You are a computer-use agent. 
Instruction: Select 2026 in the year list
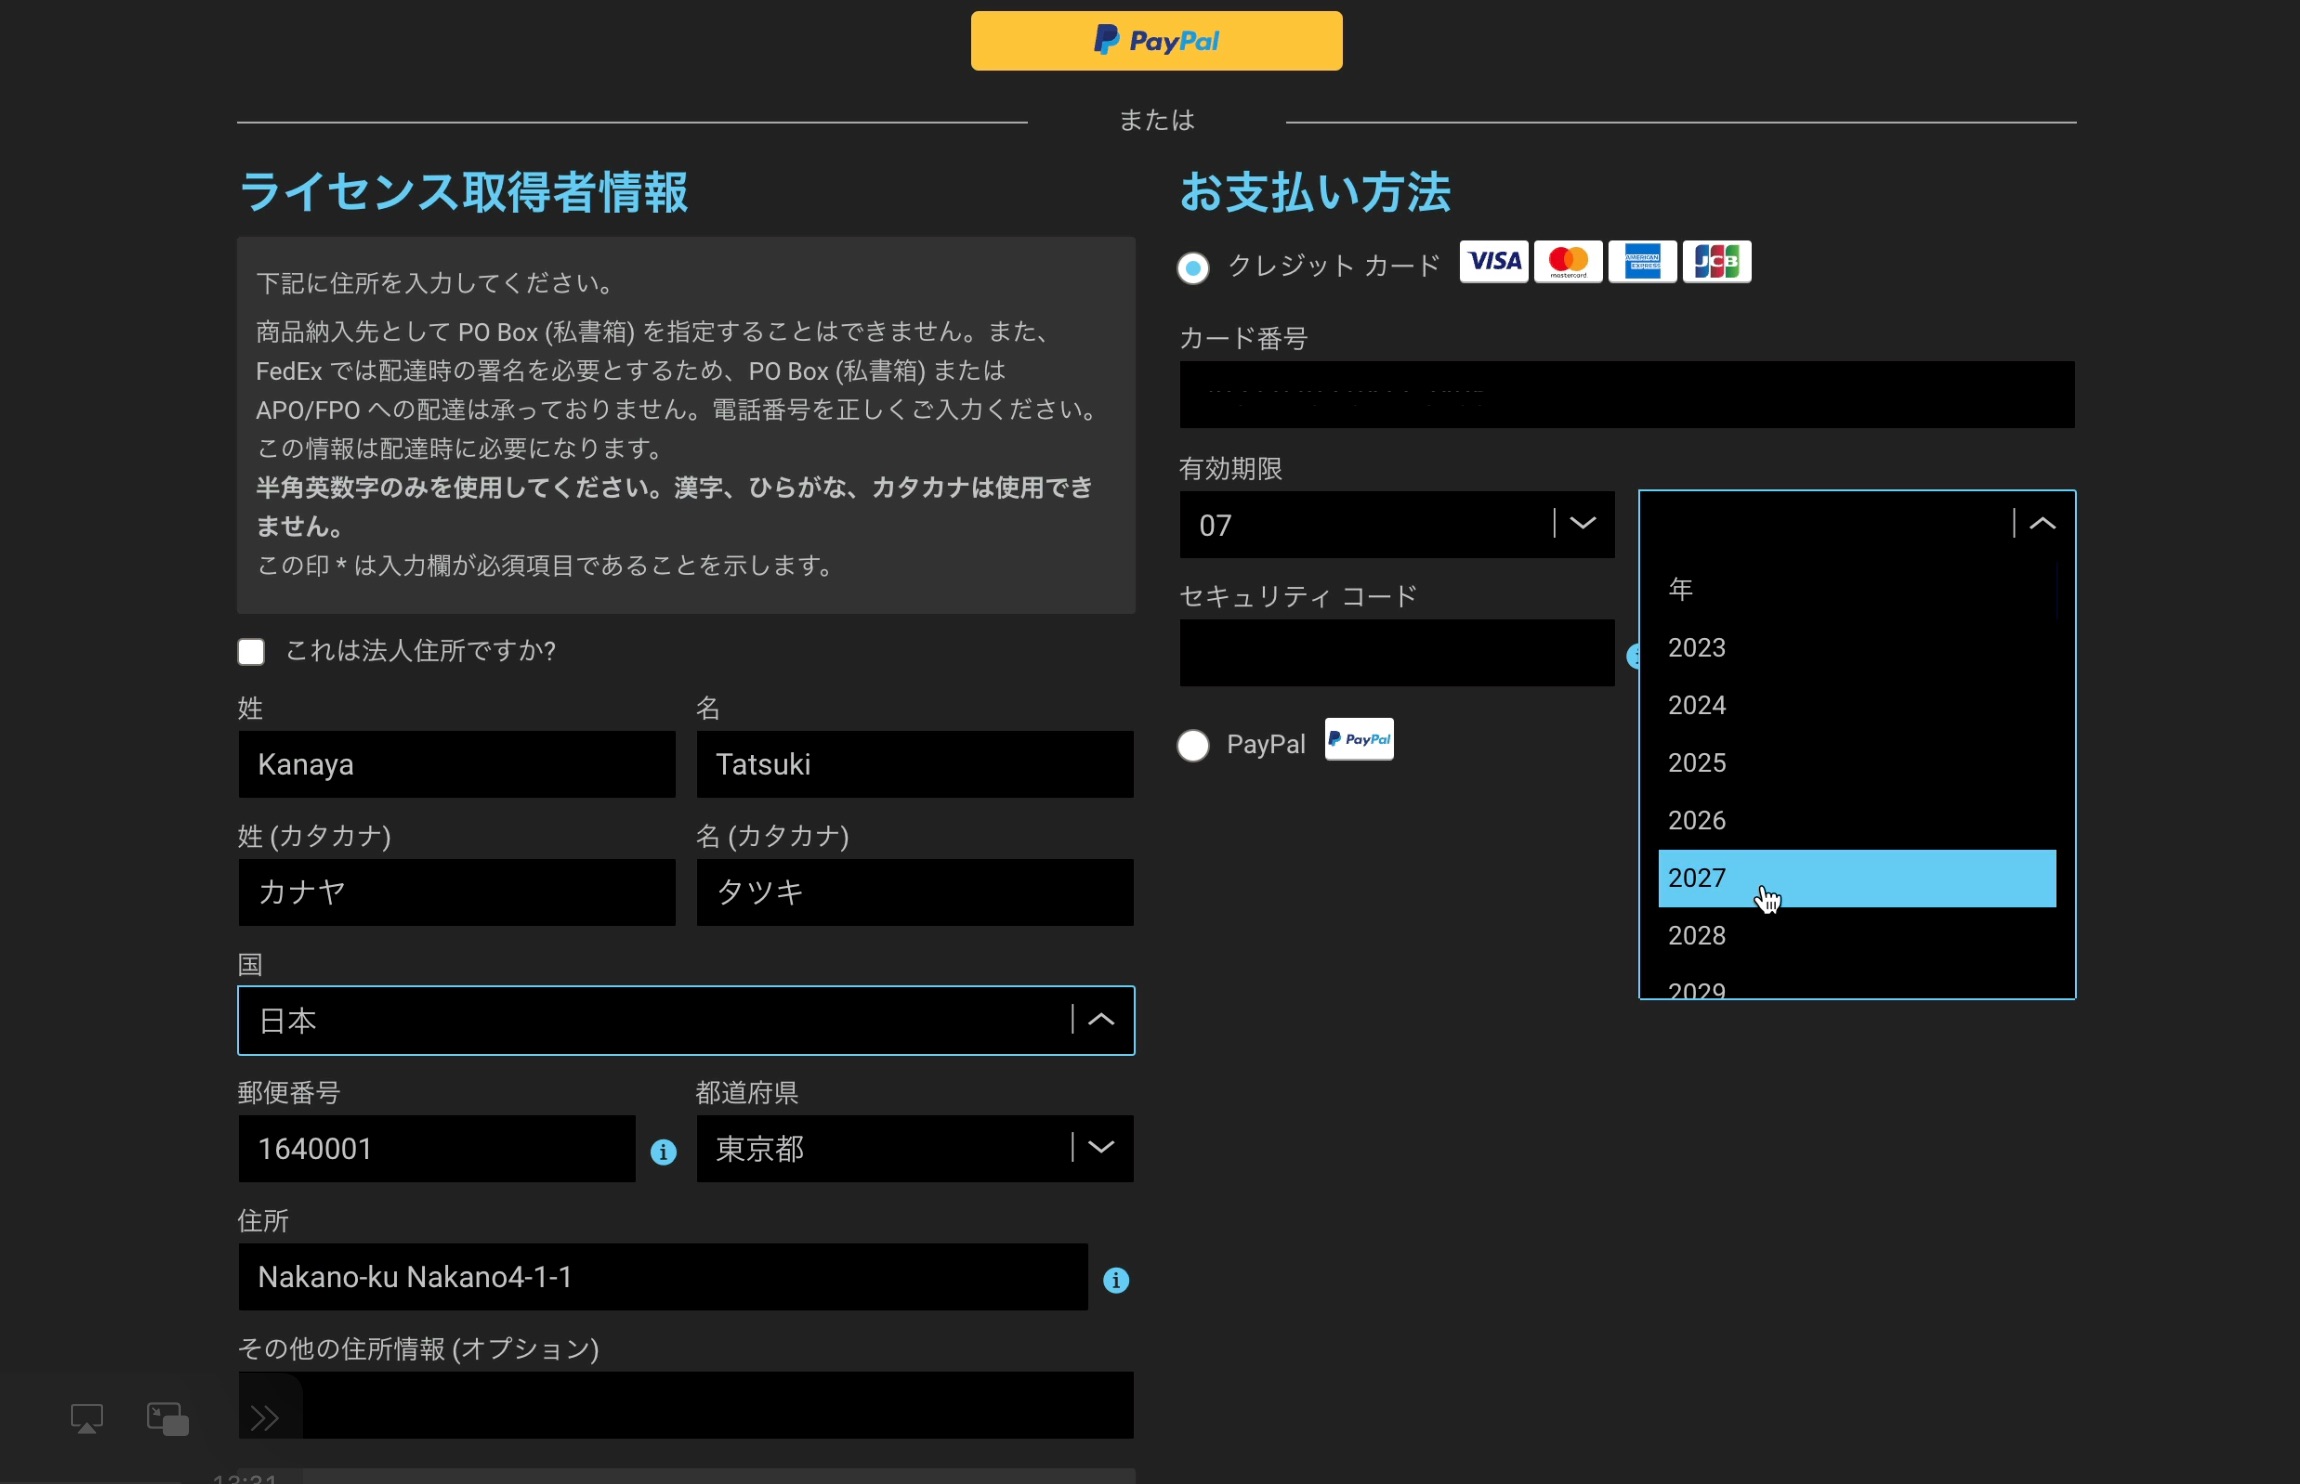point(1857,821)
